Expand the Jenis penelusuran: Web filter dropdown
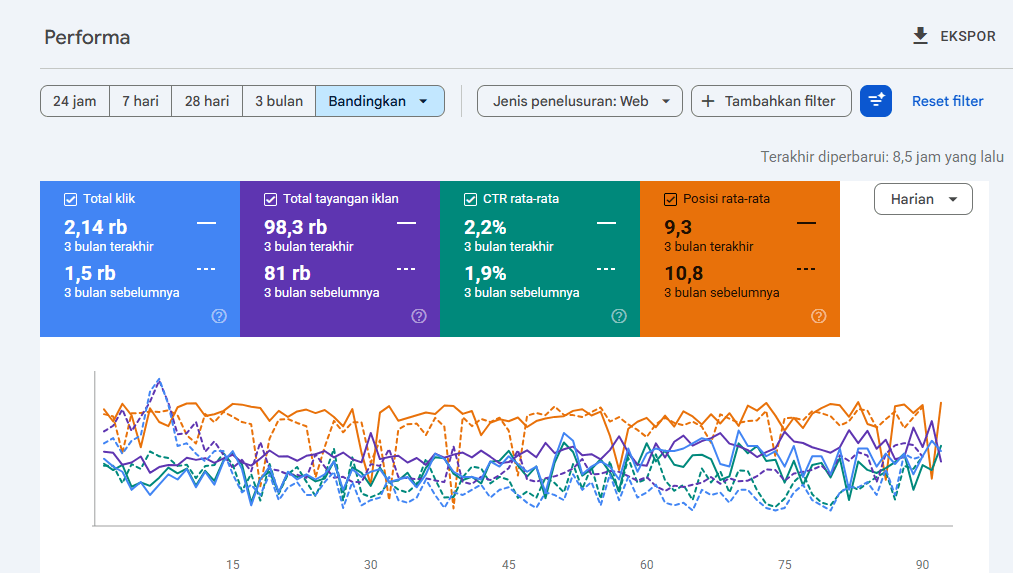This screenshot has height=573, width=1013. pos(580,101)
